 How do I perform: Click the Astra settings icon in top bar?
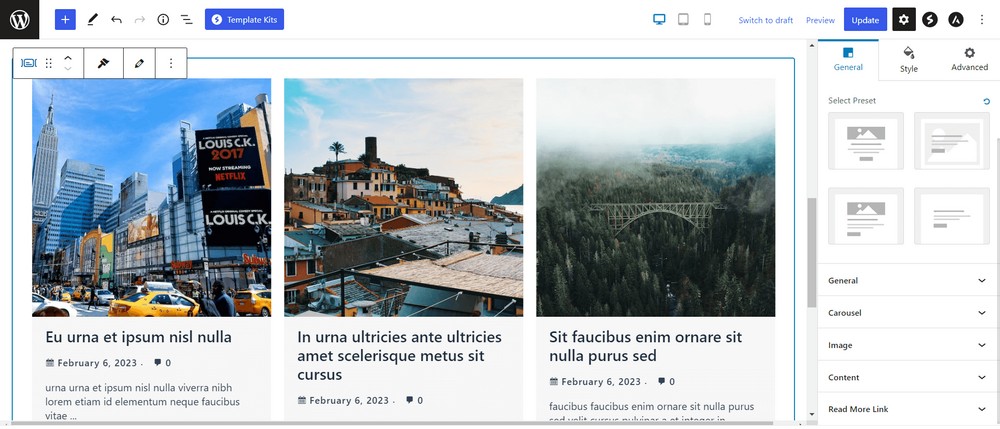pos(956,19)
